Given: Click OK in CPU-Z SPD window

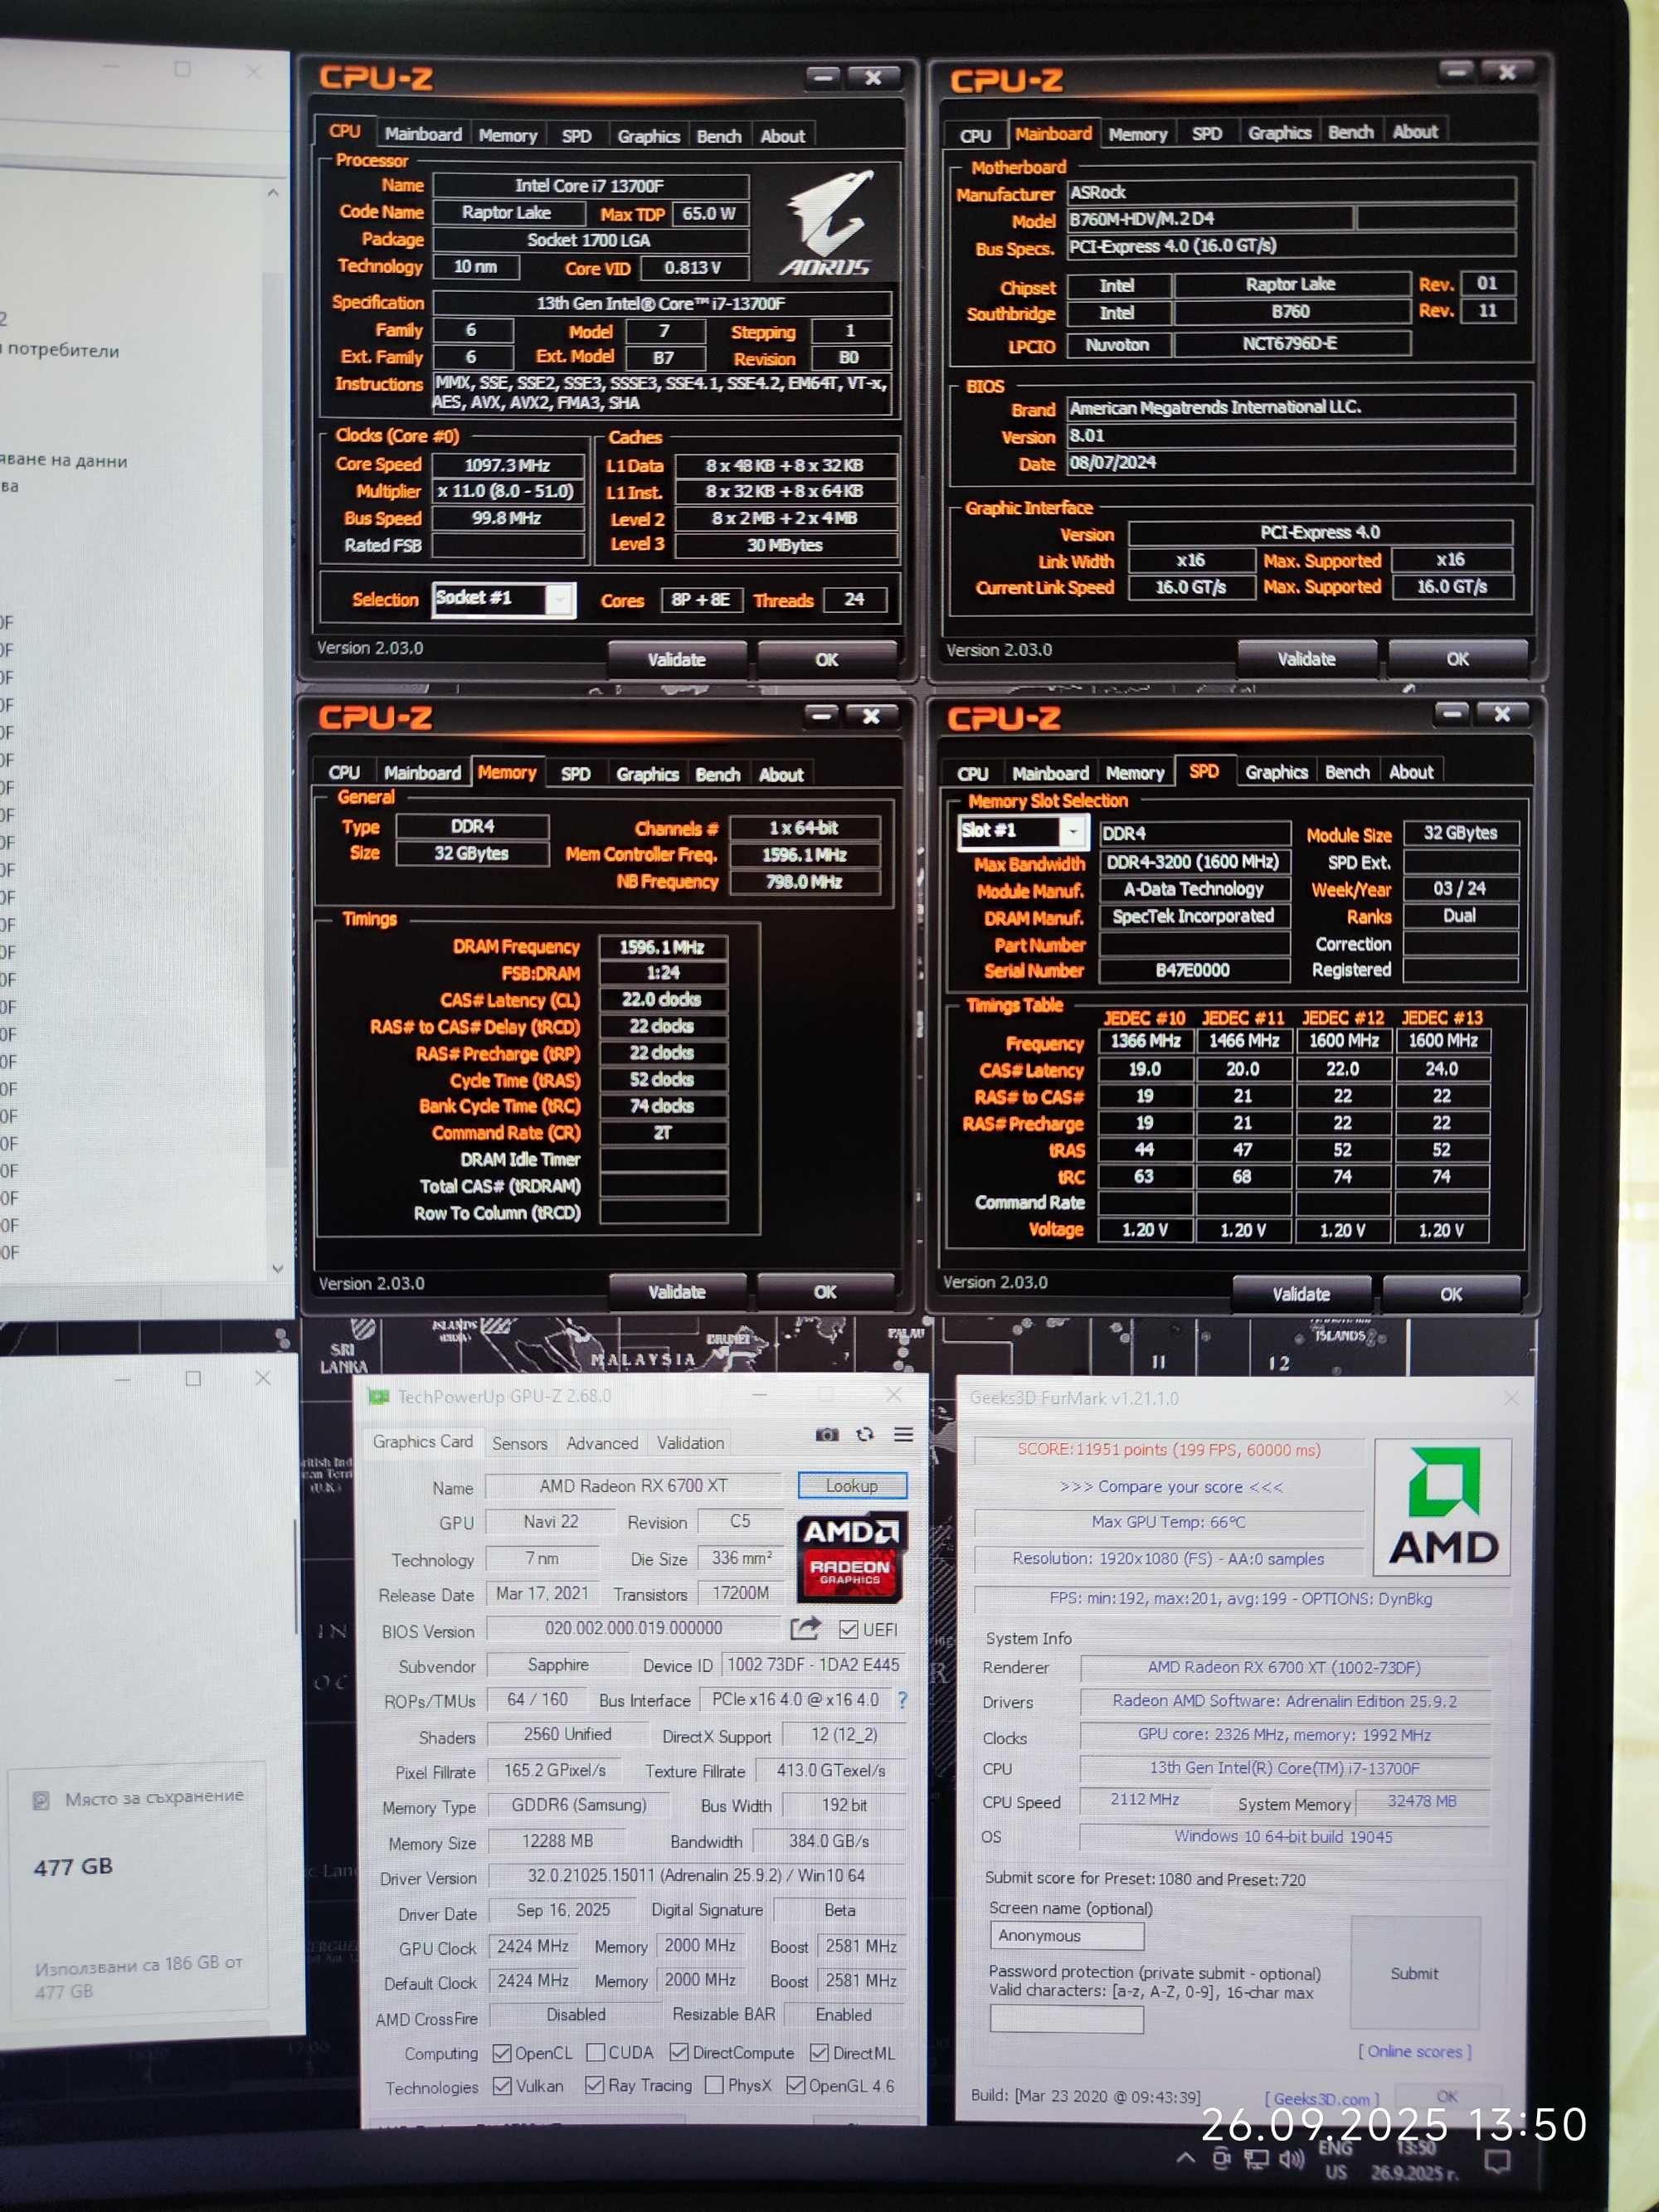Looking at the screenshot, I should [1451, 1294].
